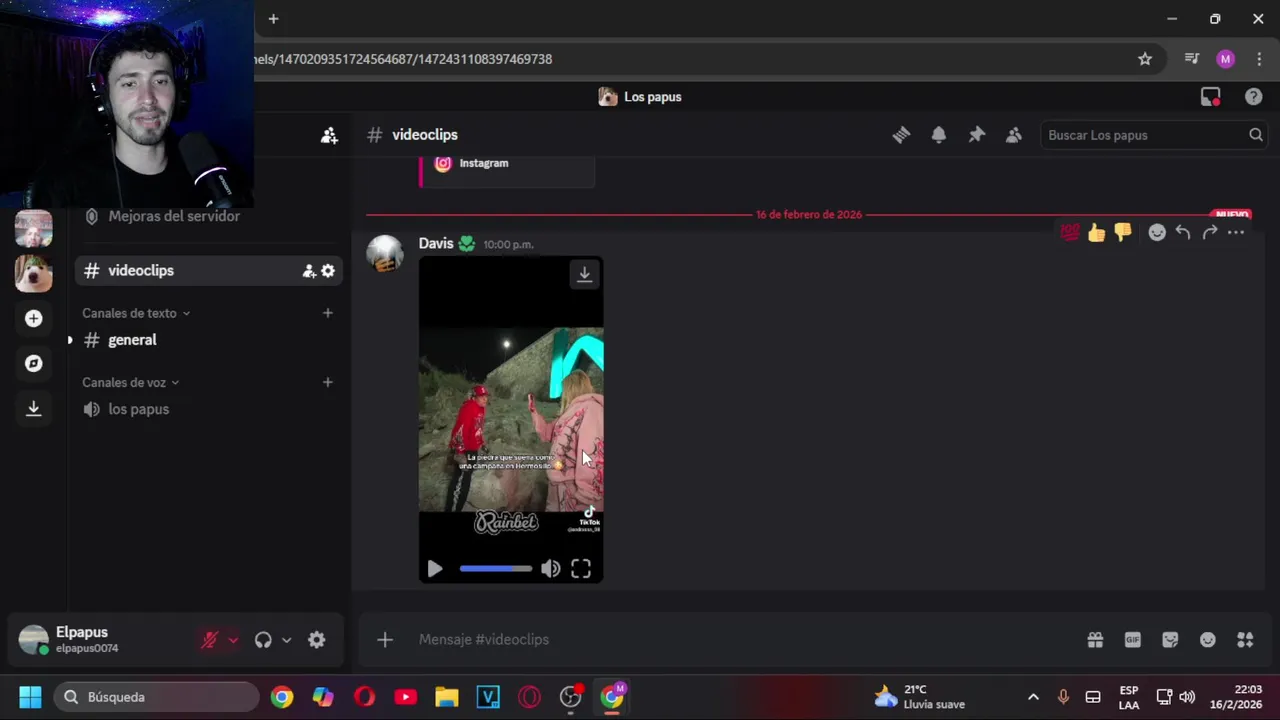The height and width of the screenshot is (720, 1280).
Task: Open more message options menu
Action: pos(1236,232)
